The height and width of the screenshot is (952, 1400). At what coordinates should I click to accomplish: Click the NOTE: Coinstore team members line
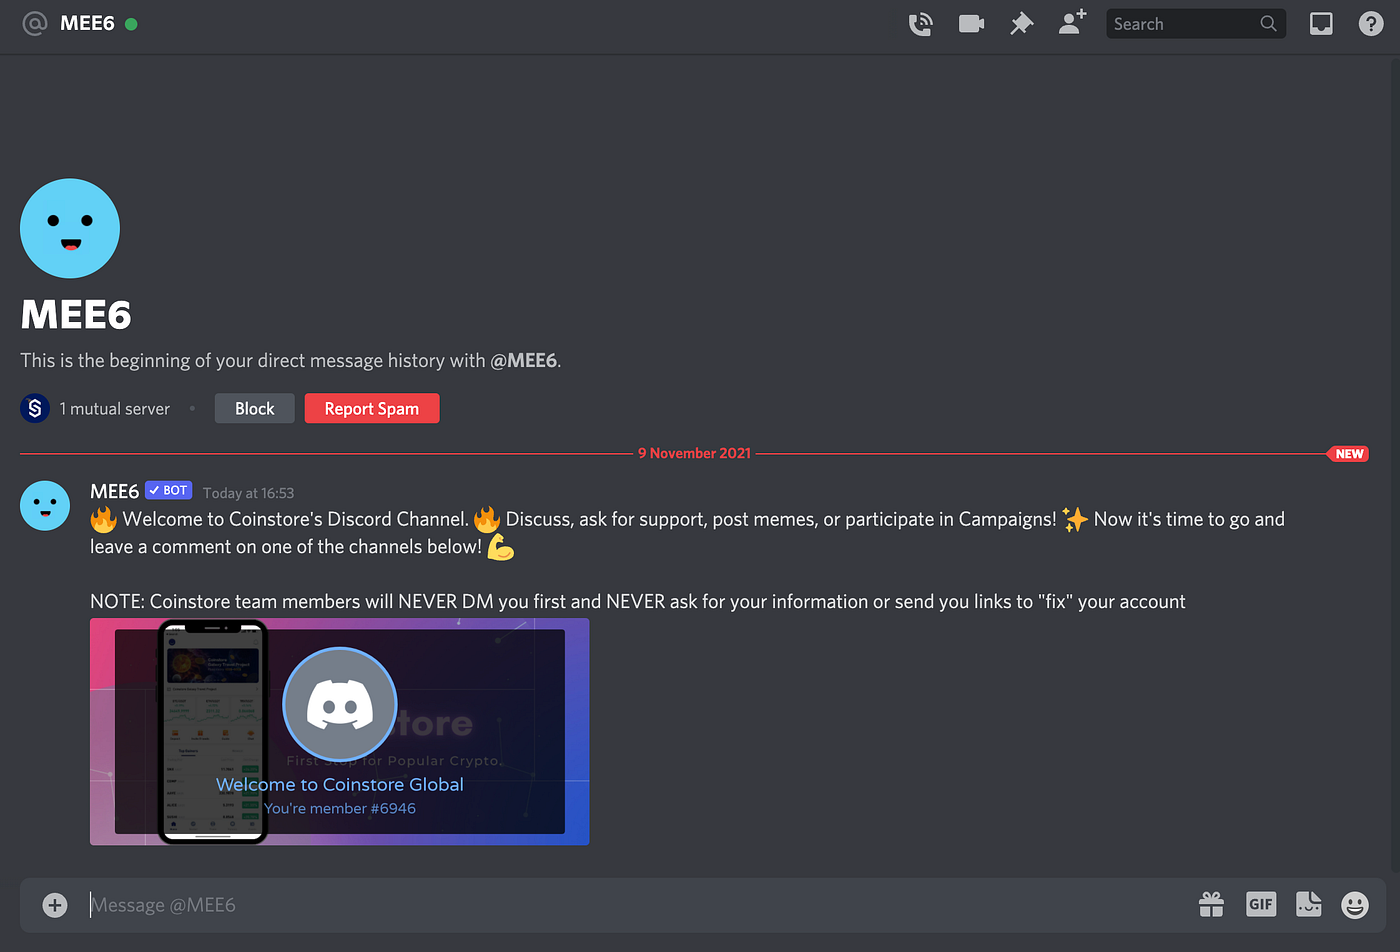tap(638, 602)
